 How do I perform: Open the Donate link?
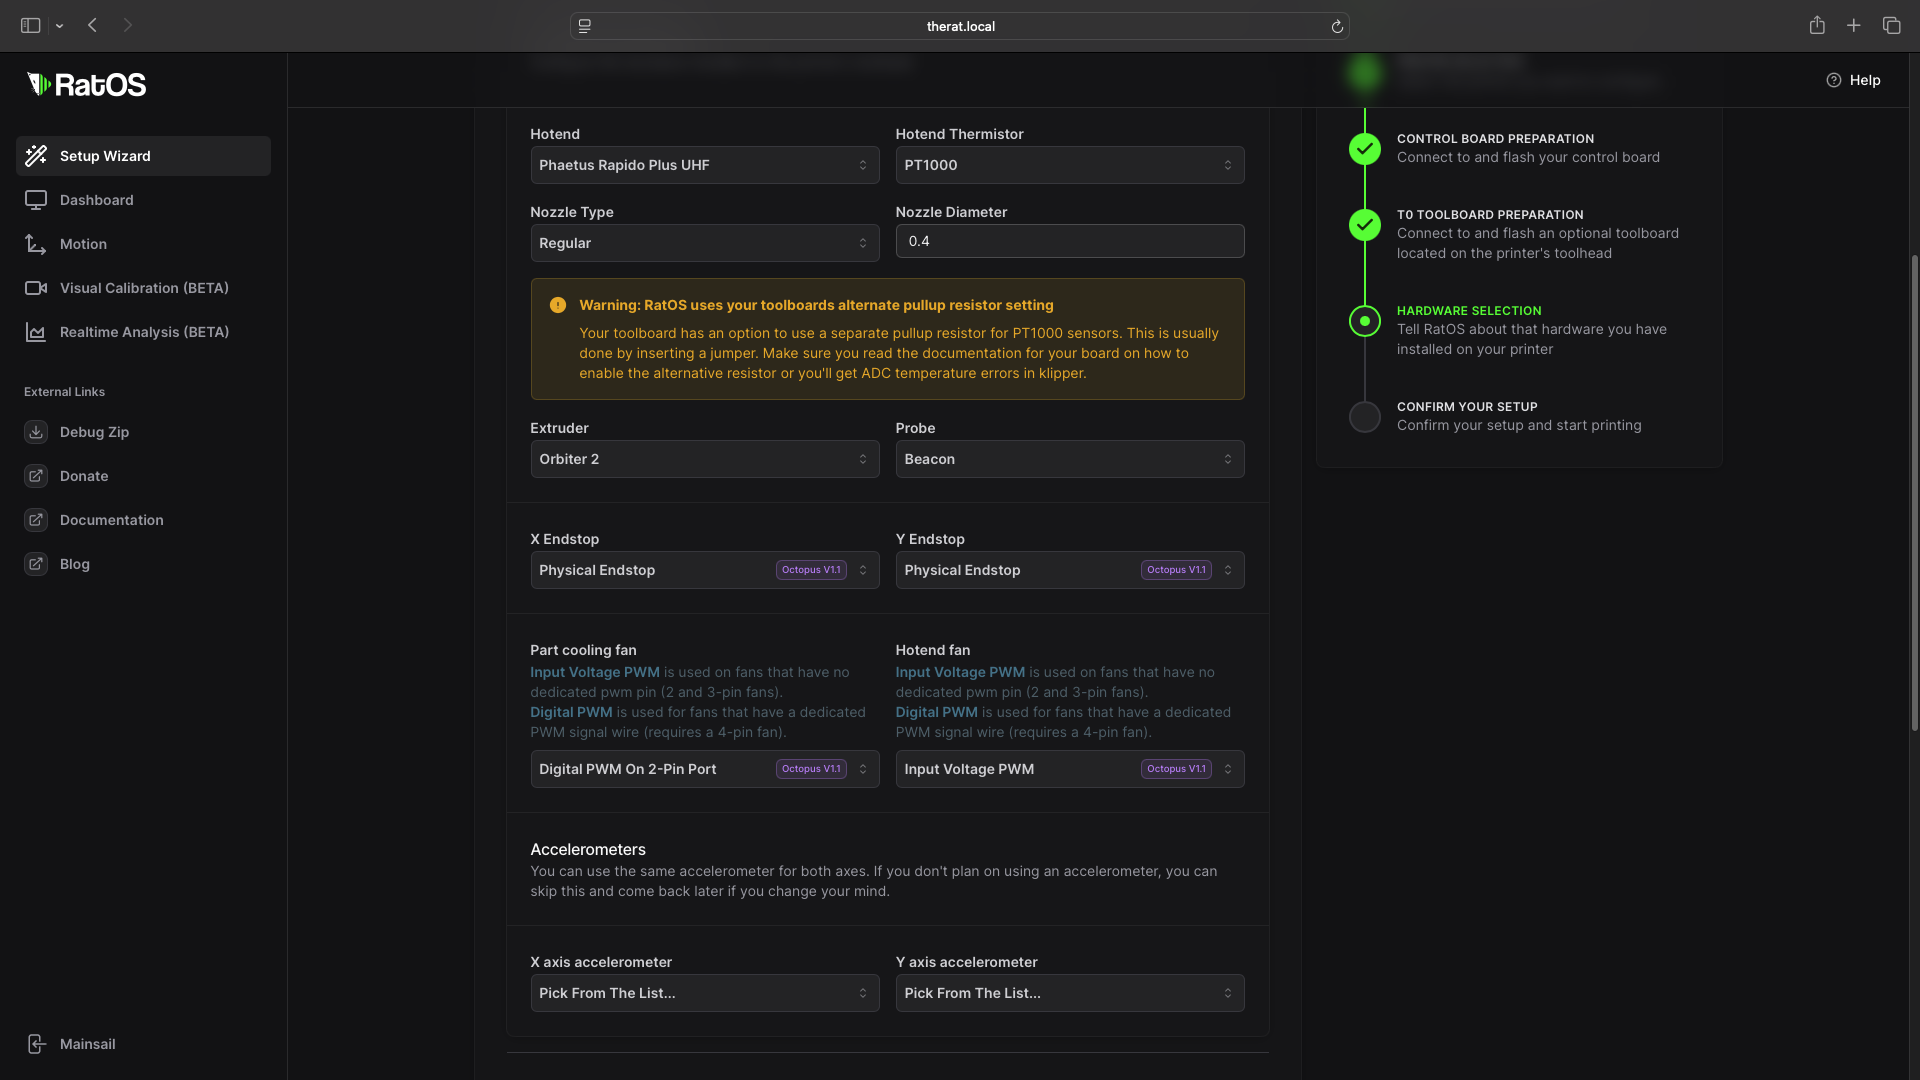point(84,476)
